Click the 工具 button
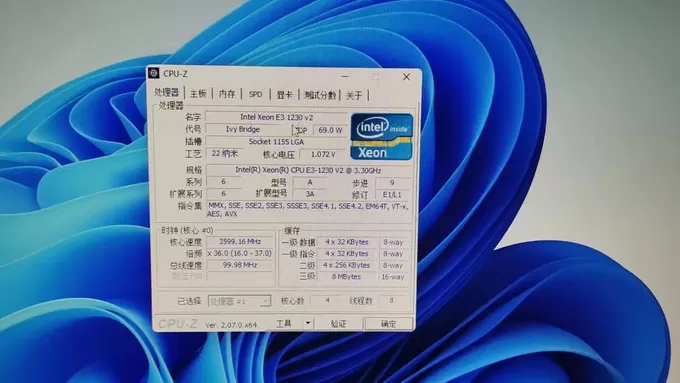 [x=284, y=323]
